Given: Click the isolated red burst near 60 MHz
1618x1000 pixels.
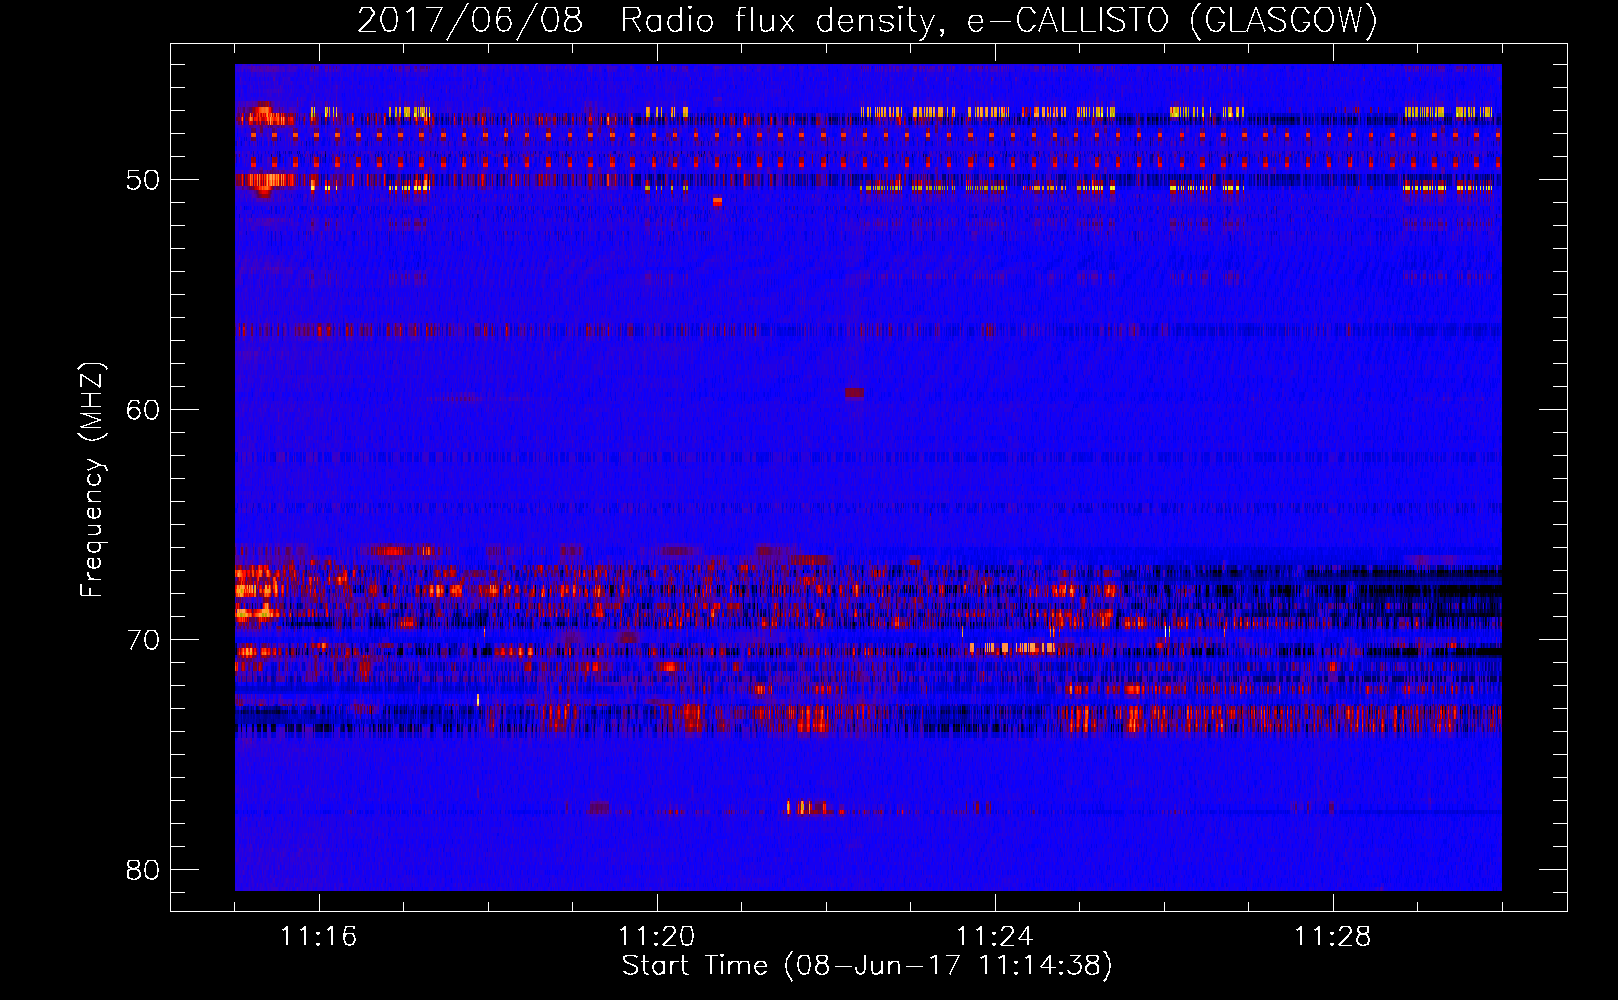Looking at the screenshot, I should [x=854, y=393].
